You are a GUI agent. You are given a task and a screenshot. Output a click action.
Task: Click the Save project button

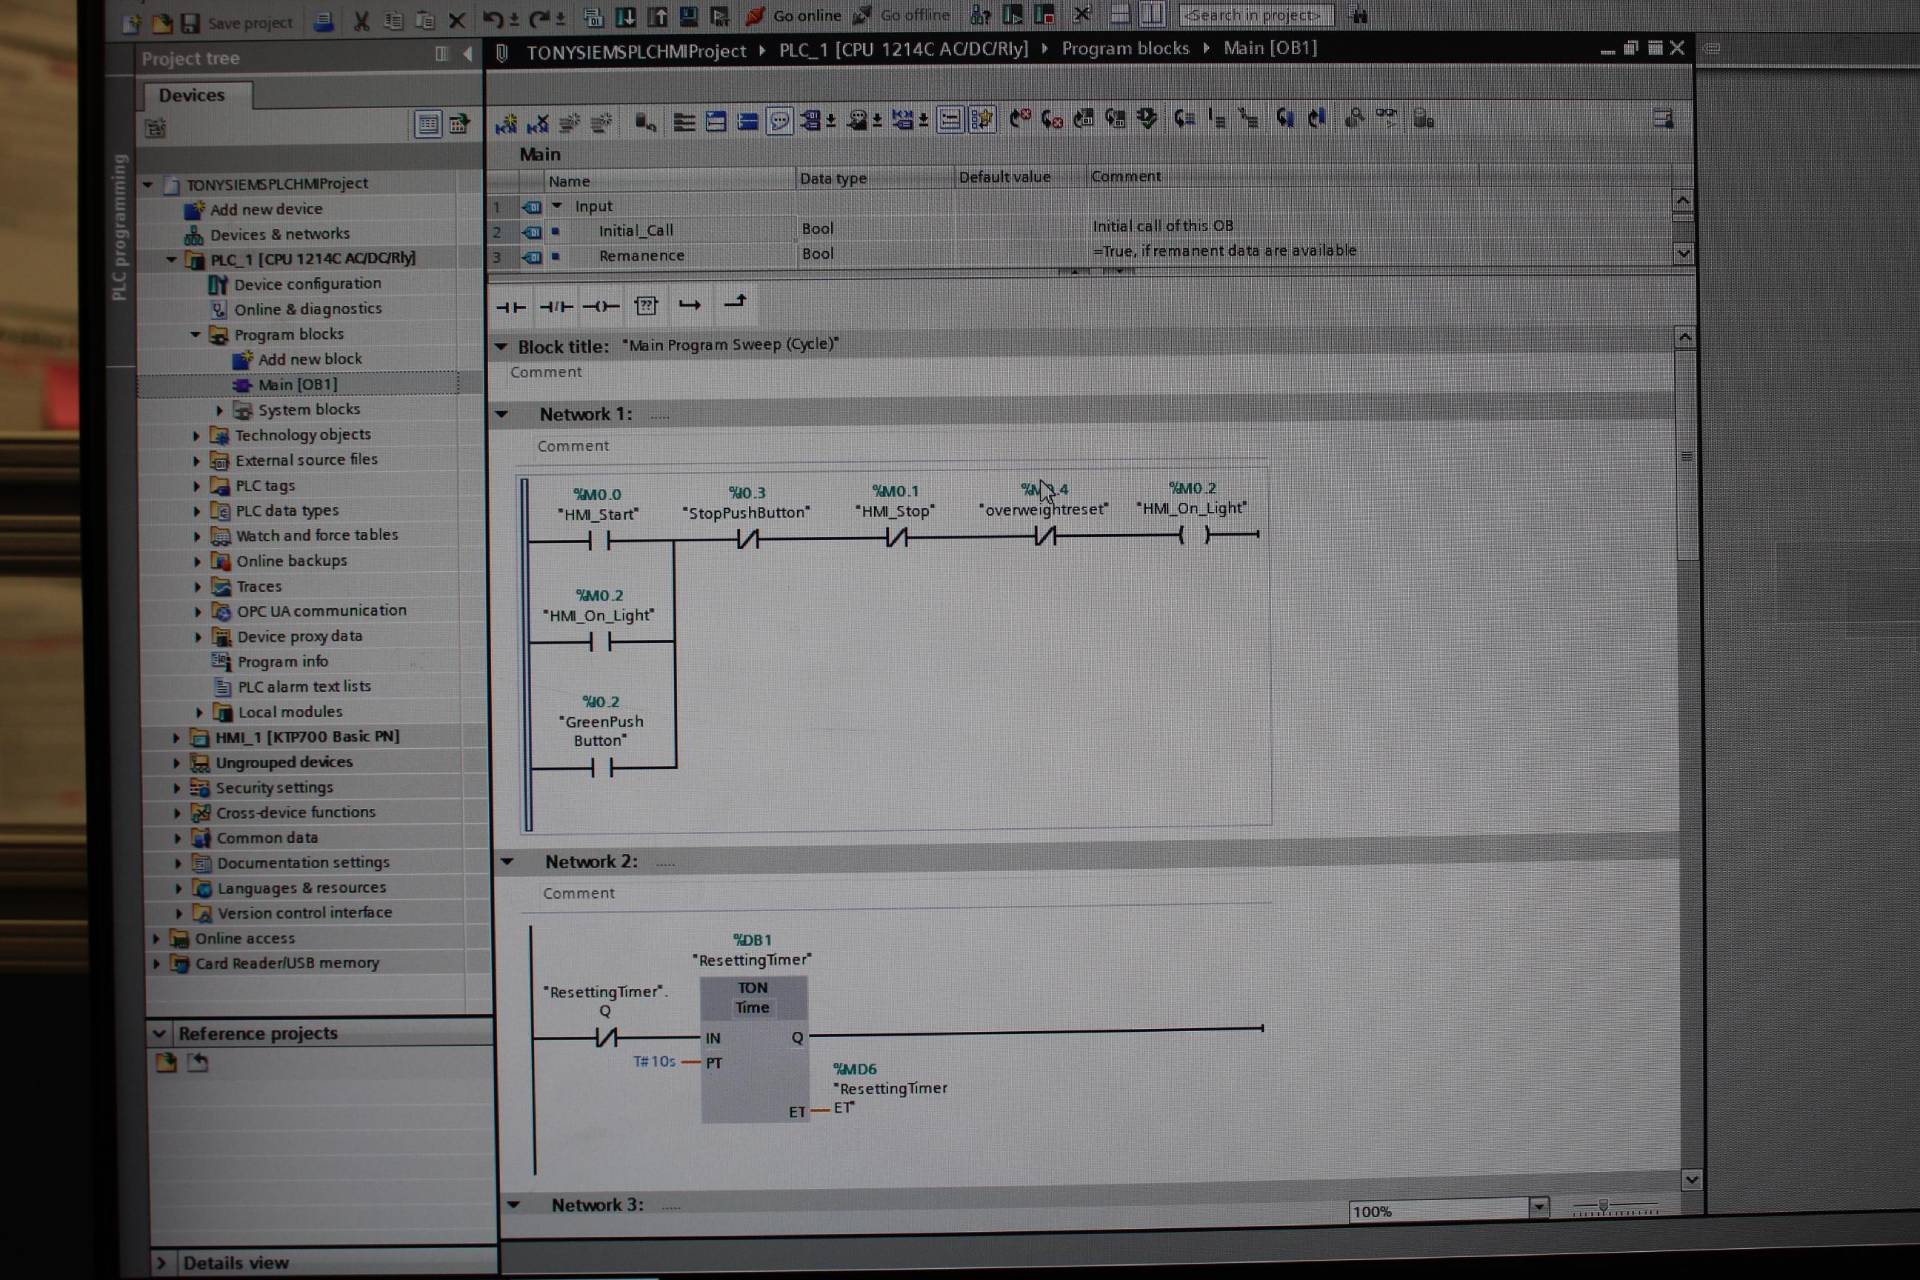(238, 22)
